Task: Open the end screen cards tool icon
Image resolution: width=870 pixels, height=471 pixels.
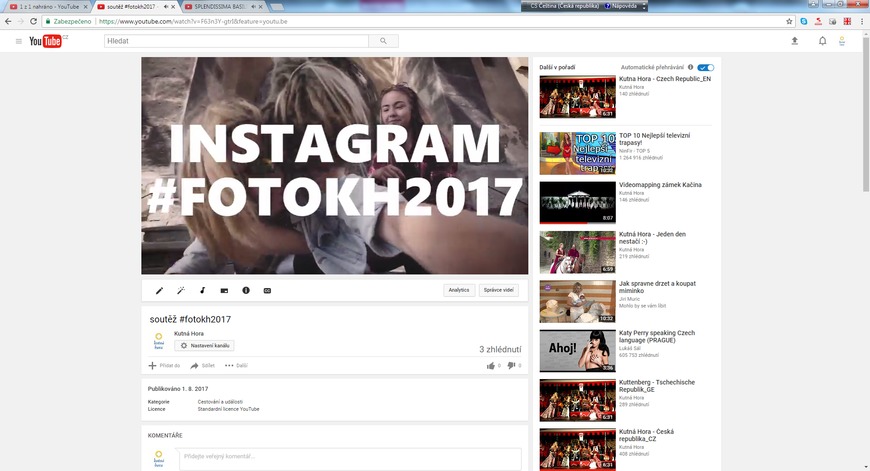Action: click(x=224, y=290)
